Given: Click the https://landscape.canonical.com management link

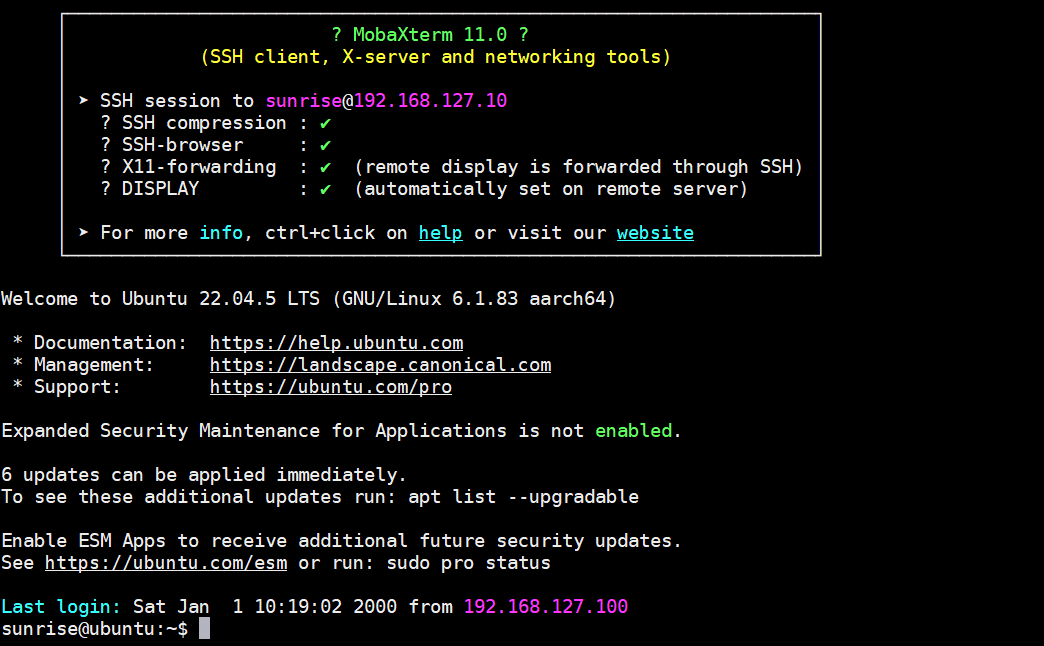Looking at the screenshot, I should pos(380,365).
